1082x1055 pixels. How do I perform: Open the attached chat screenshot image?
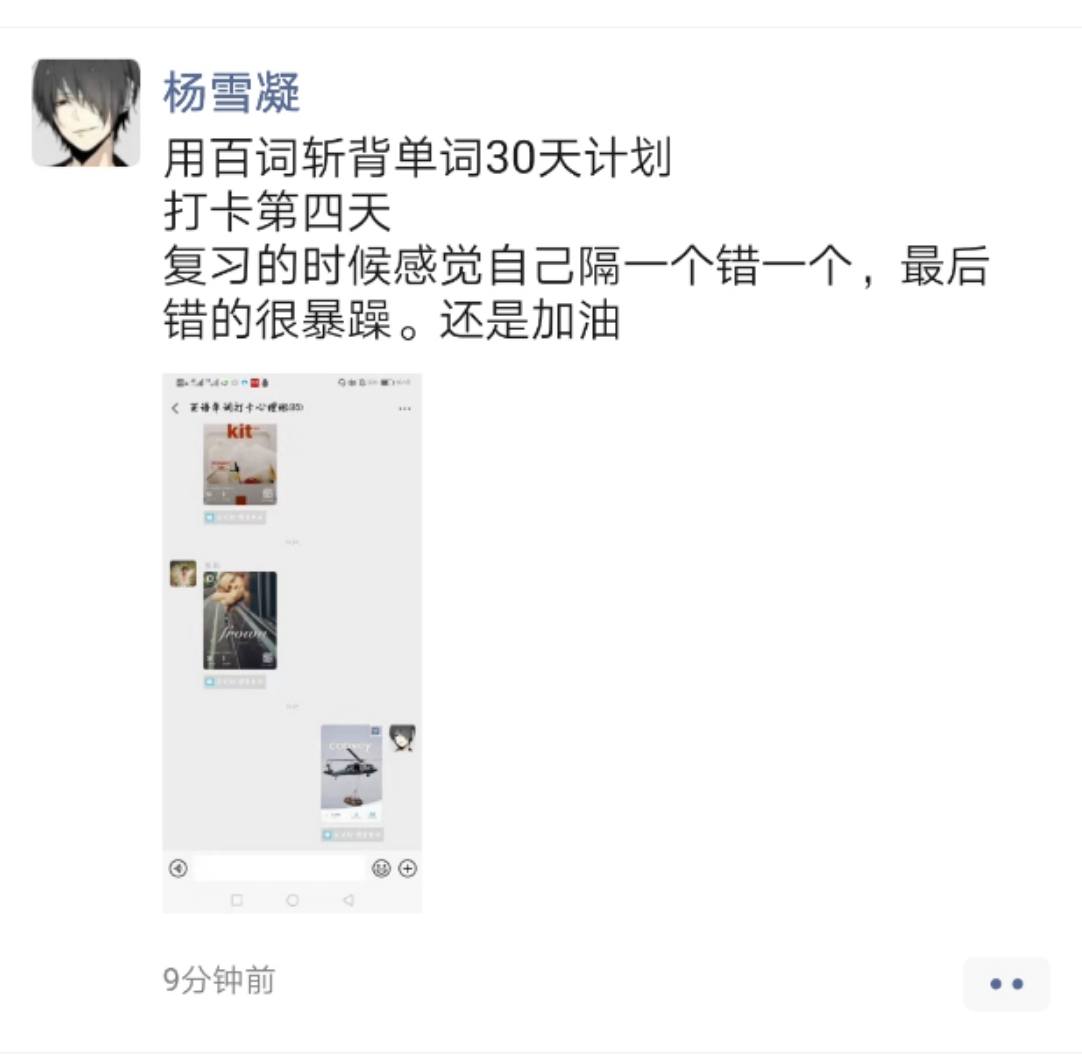click(x=292, y=643)
